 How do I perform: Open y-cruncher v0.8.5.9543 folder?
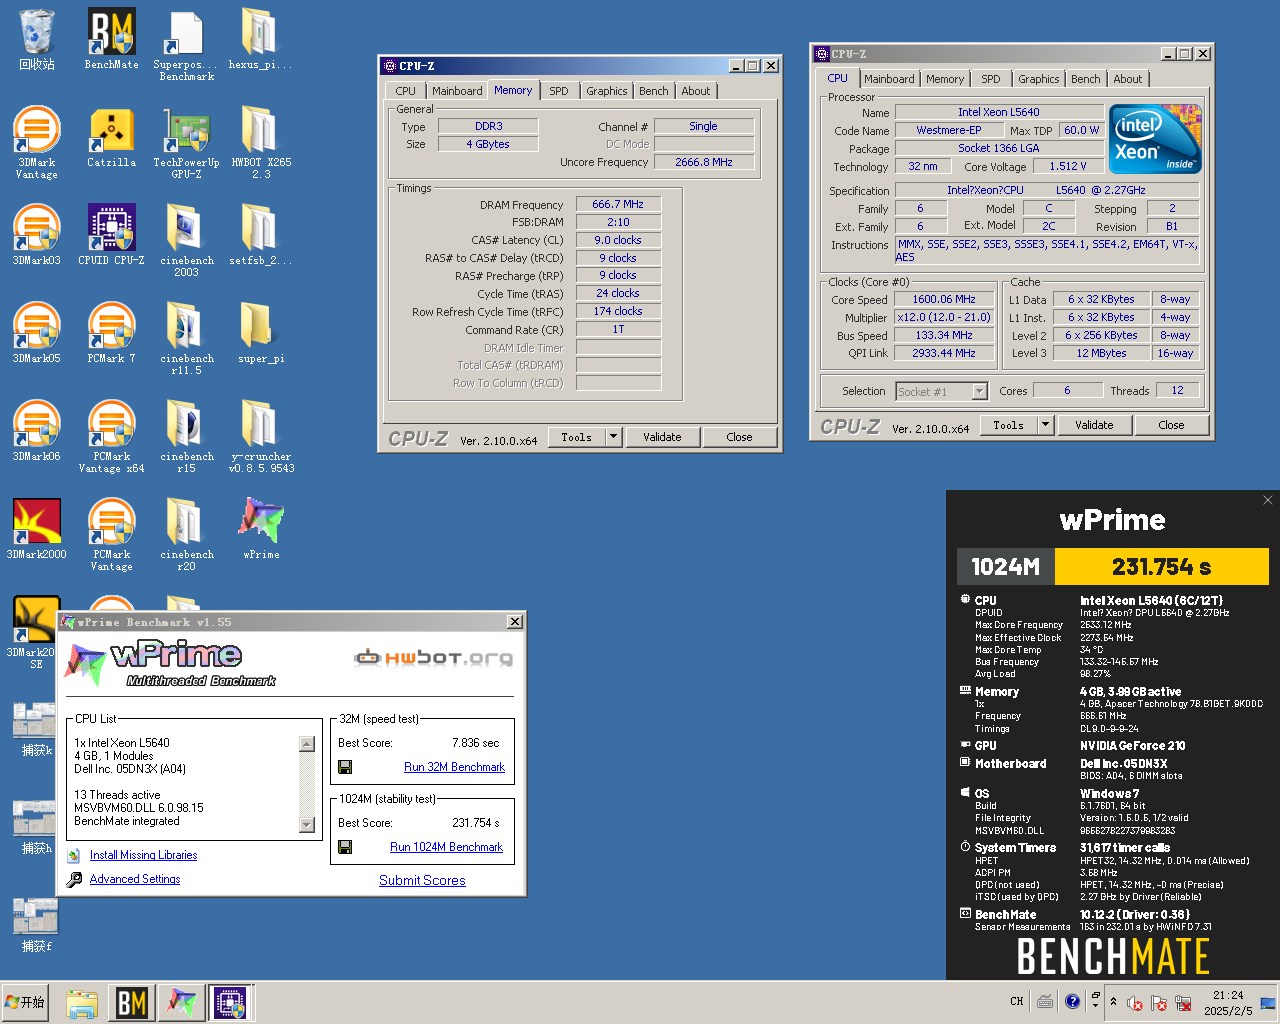tap(260, 437)
